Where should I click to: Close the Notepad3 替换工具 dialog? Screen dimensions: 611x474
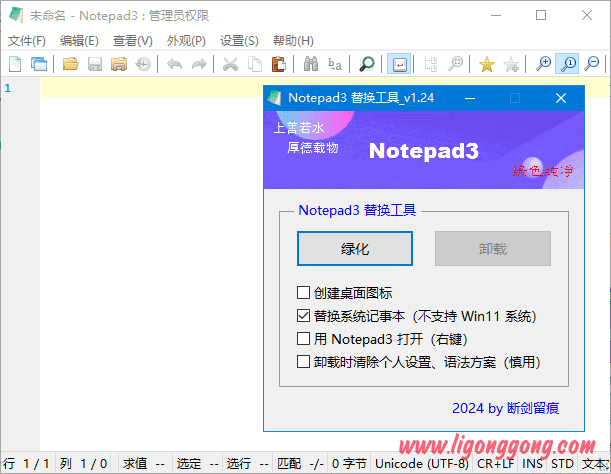pyautogui.click(x=561, y=98)
